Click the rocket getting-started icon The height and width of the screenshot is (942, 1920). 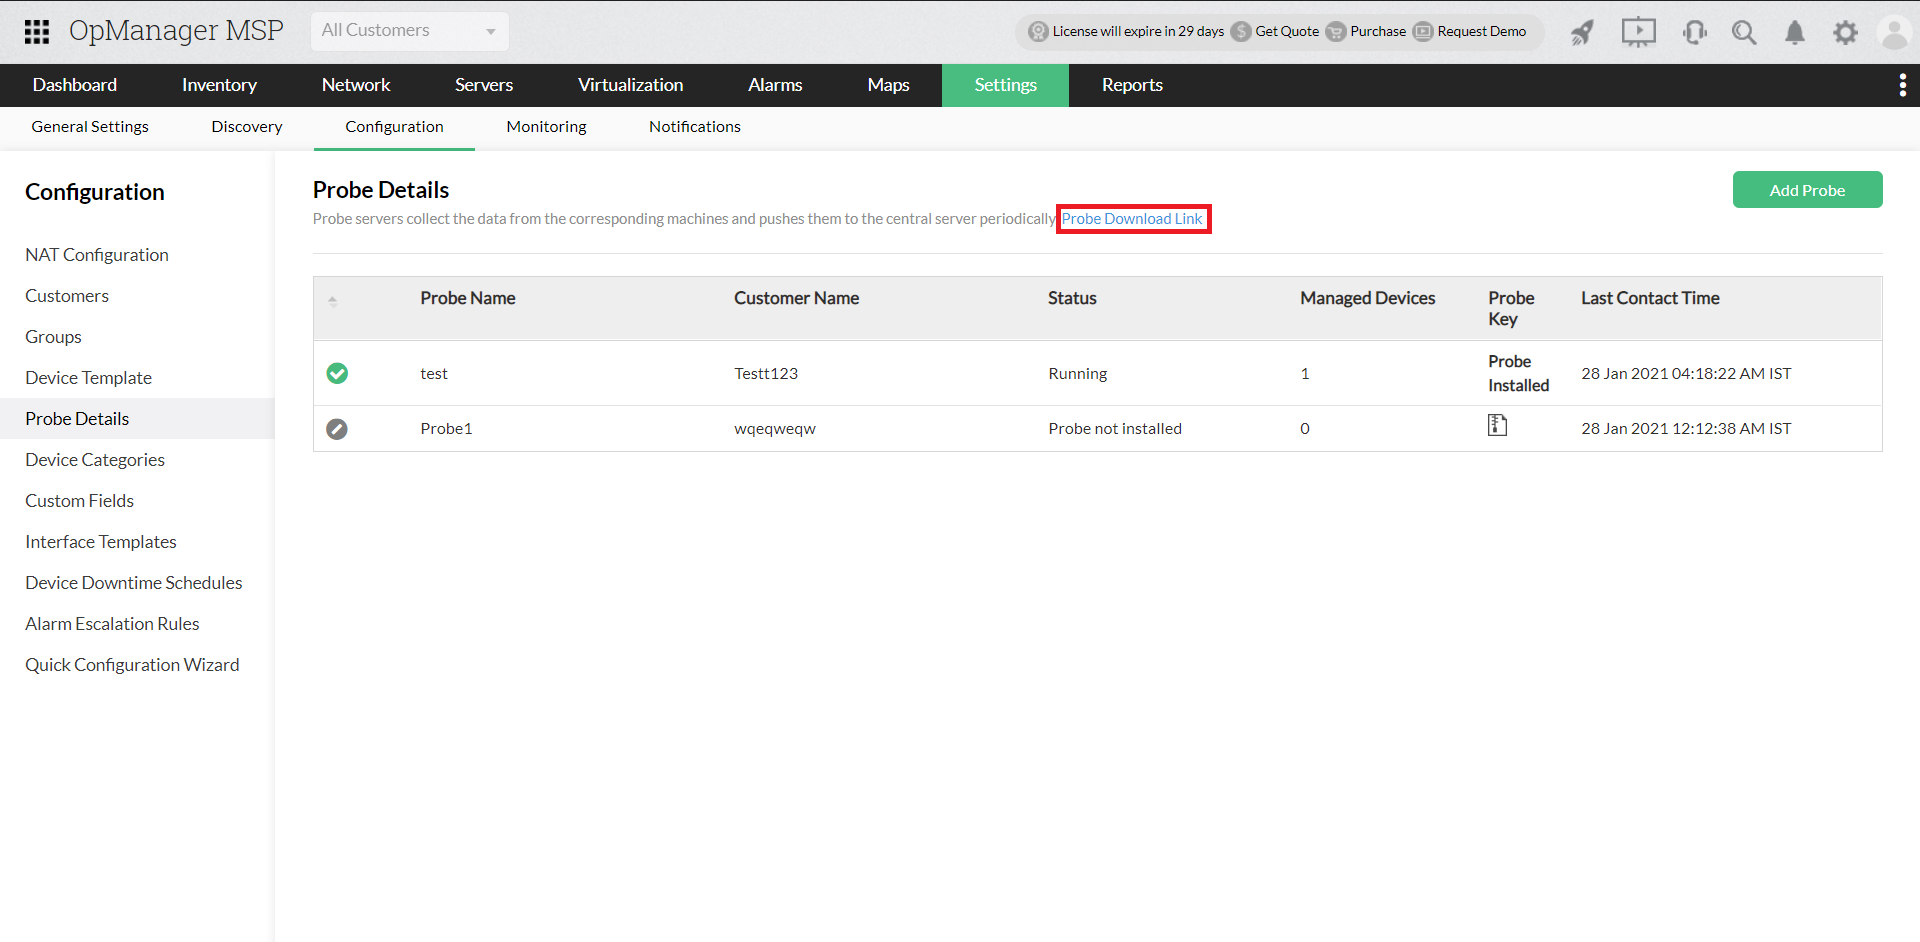coord(1582,32)
